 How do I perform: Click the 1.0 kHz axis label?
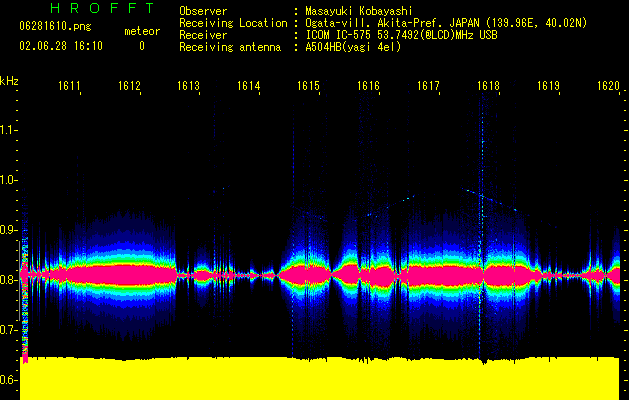7,180
